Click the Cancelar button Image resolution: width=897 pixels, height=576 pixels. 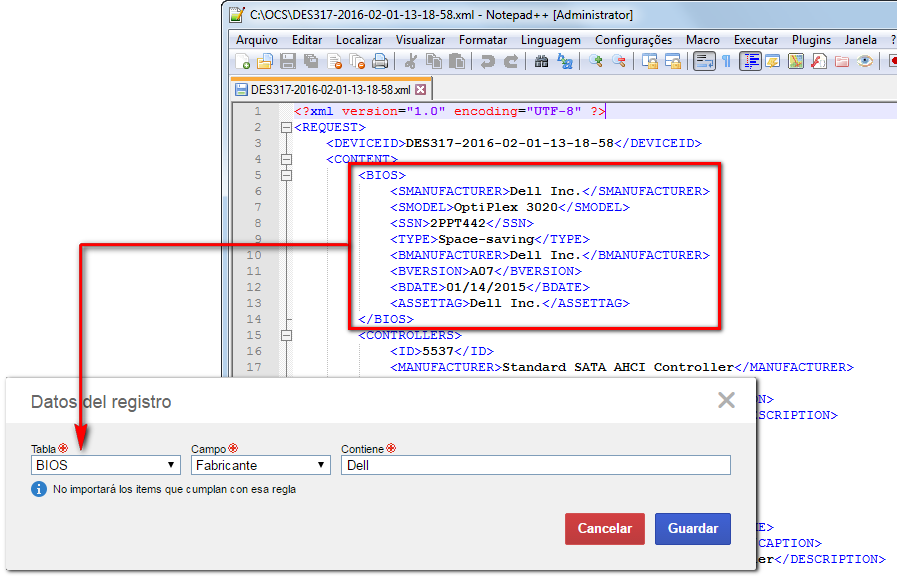click(x=605, y=529)
